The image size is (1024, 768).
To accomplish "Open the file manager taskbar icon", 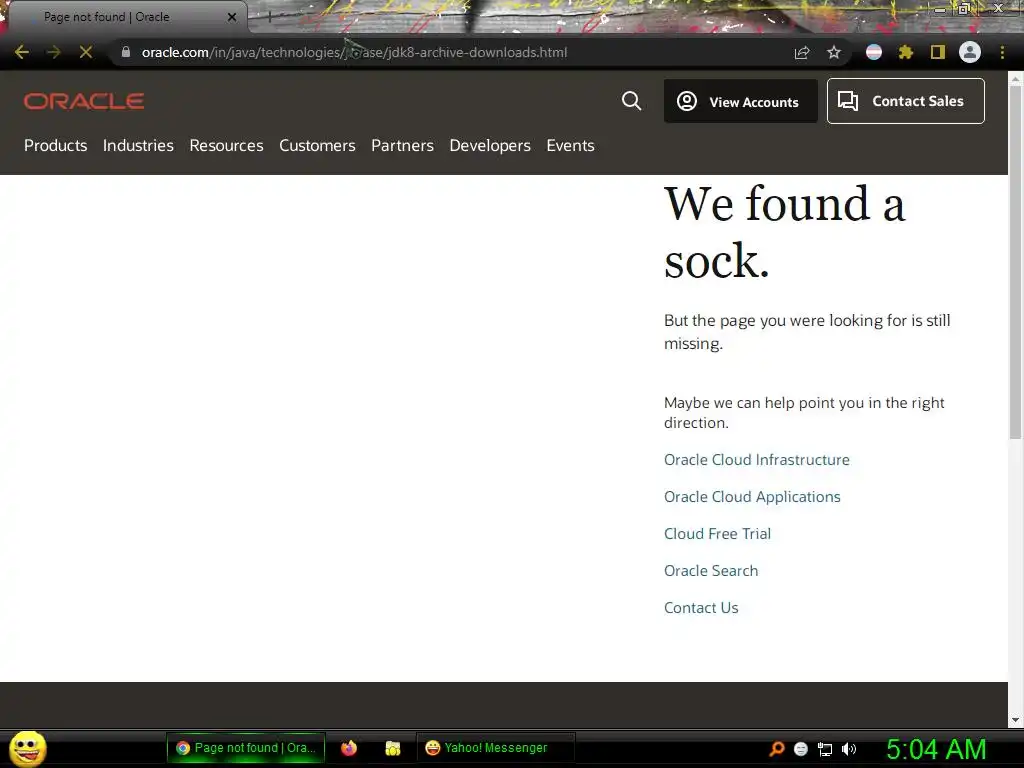I will [392, 748].
